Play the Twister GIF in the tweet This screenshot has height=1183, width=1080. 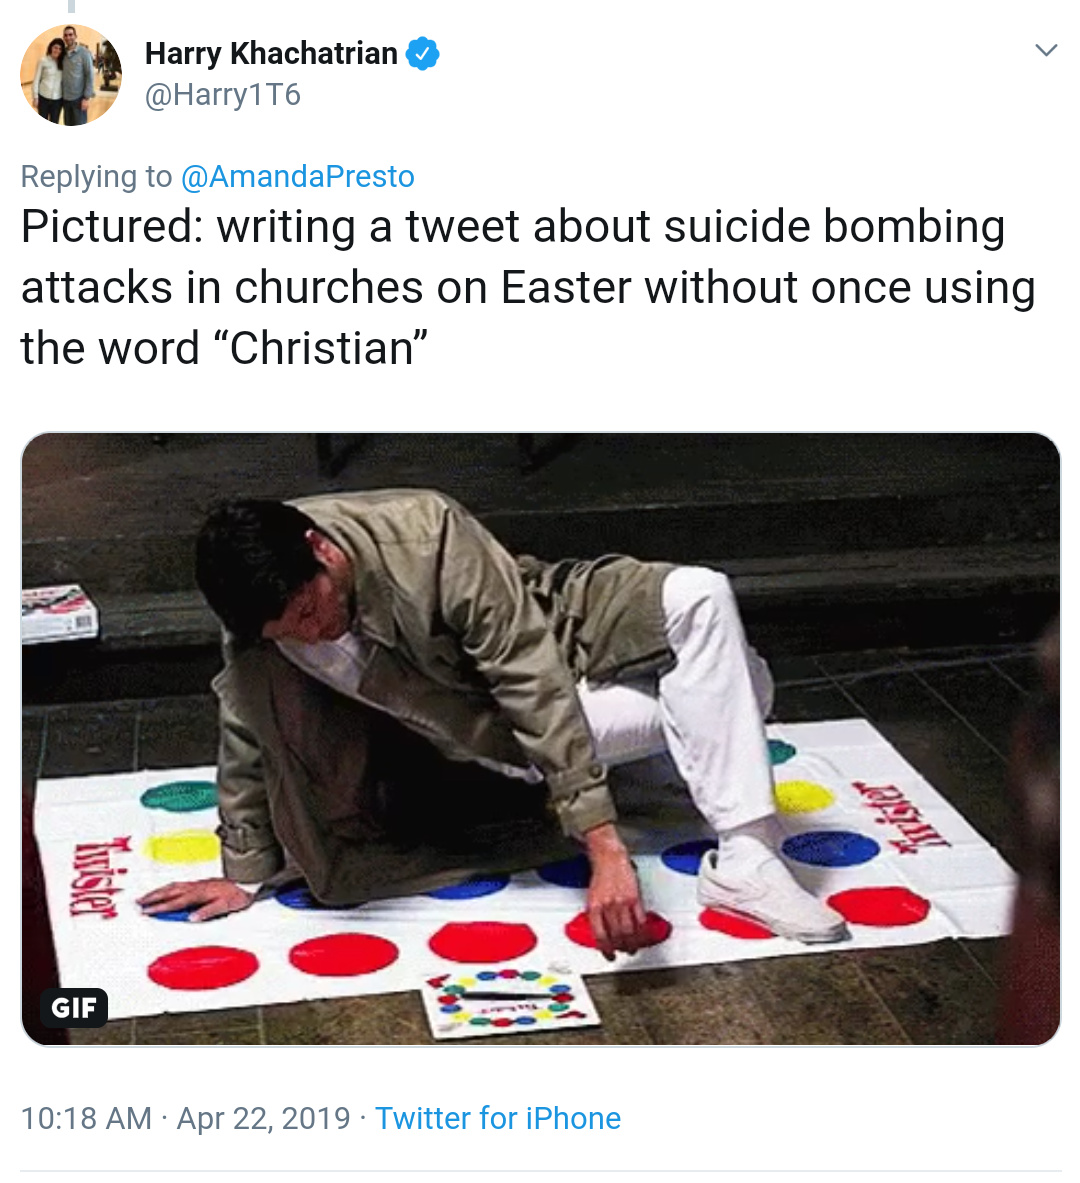[540, 739]
